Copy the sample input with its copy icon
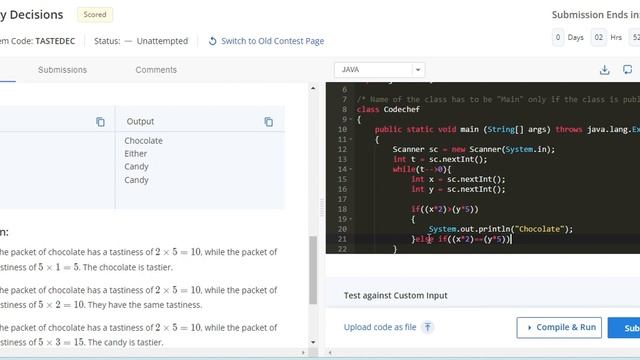This screenshot has height=360, width=640. click(100, 122)
